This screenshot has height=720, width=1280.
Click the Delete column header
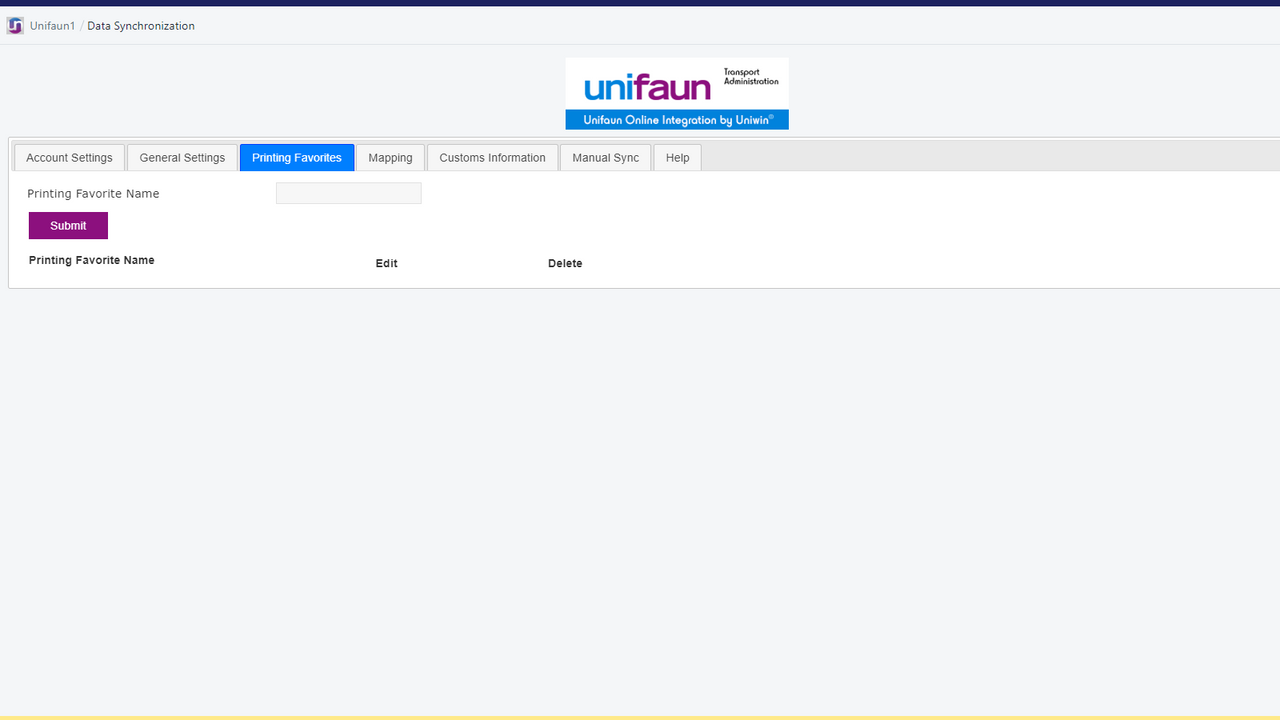[565, 263]
